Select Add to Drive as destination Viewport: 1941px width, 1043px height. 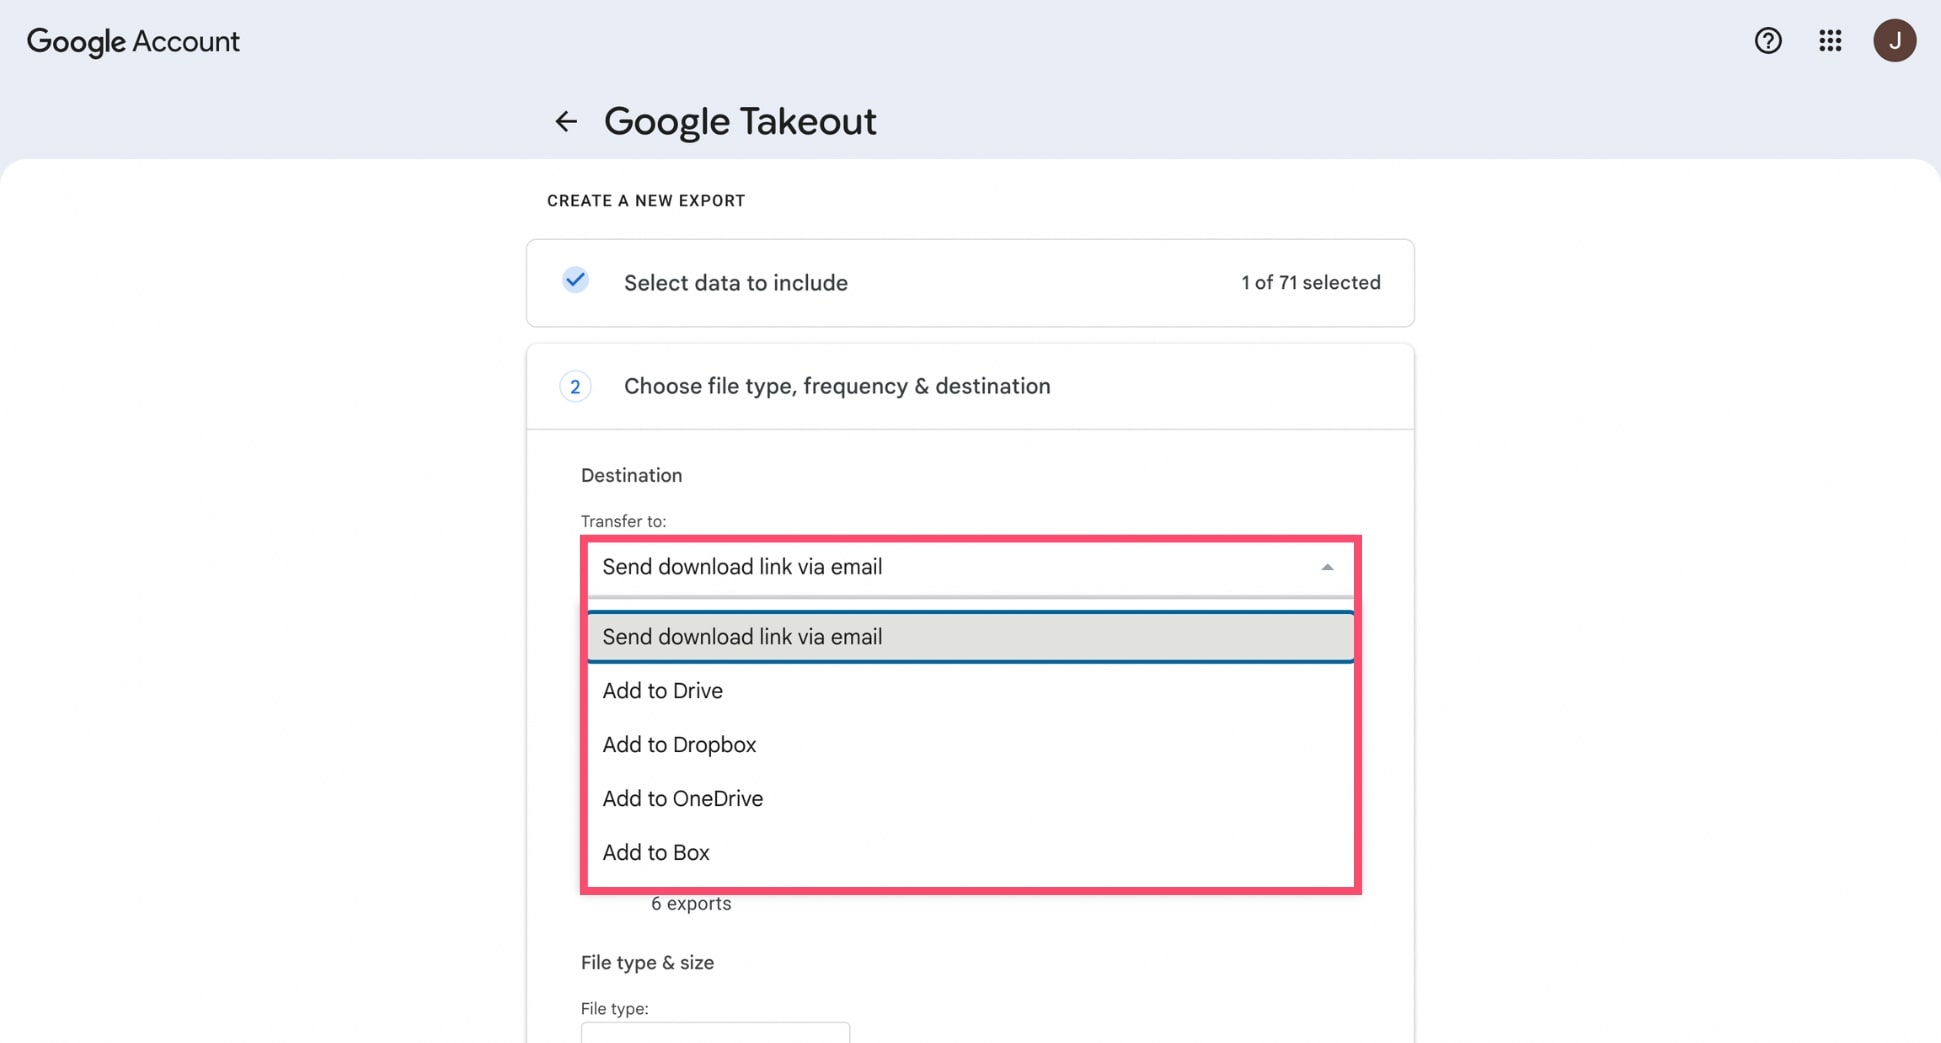coord(662,690)
